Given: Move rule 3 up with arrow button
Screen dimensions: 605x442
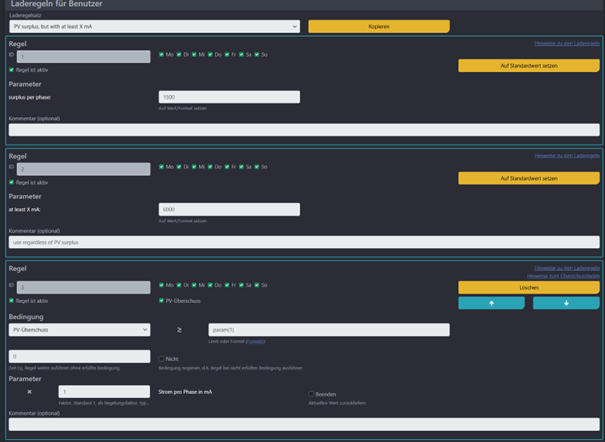Looking at the screenshot, I should (x=491, y=303).
